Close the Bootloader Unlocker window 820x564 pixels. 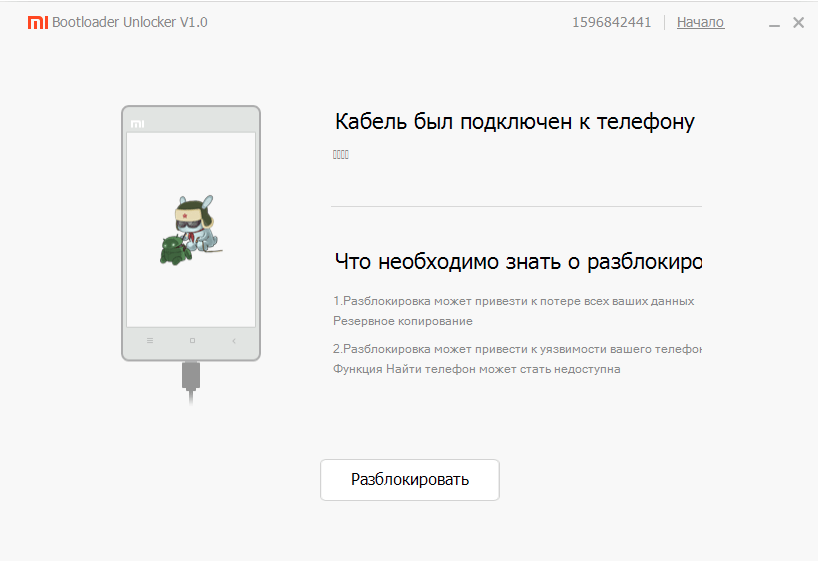pyautogui.click(x=798, y=22)
